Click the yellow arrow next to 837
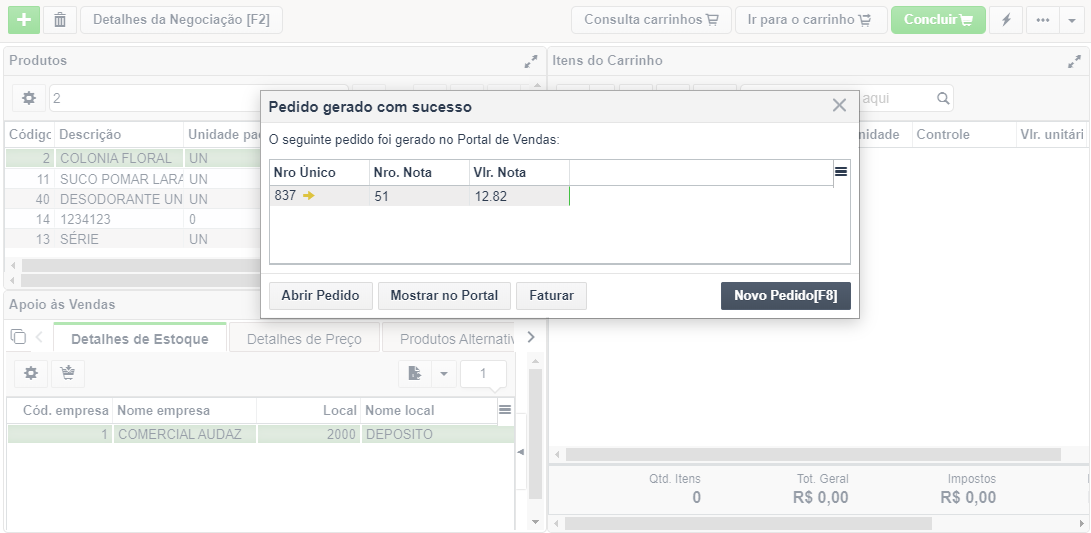Image resolution: width=1091 pixels, height=533 pixels. 309,196
